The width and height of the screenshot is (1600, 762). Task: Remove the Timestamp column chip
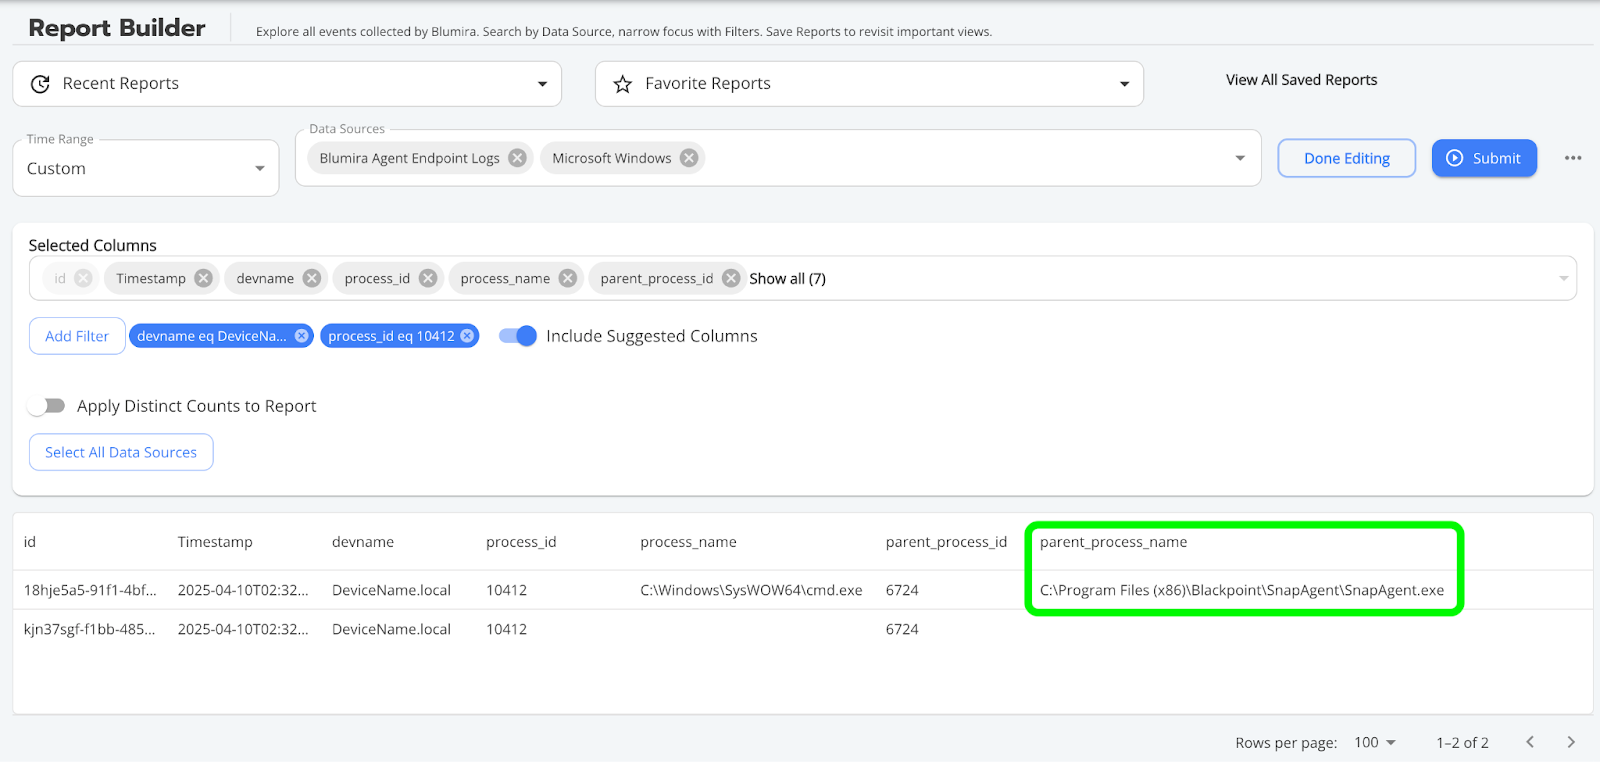pos(203,278)
